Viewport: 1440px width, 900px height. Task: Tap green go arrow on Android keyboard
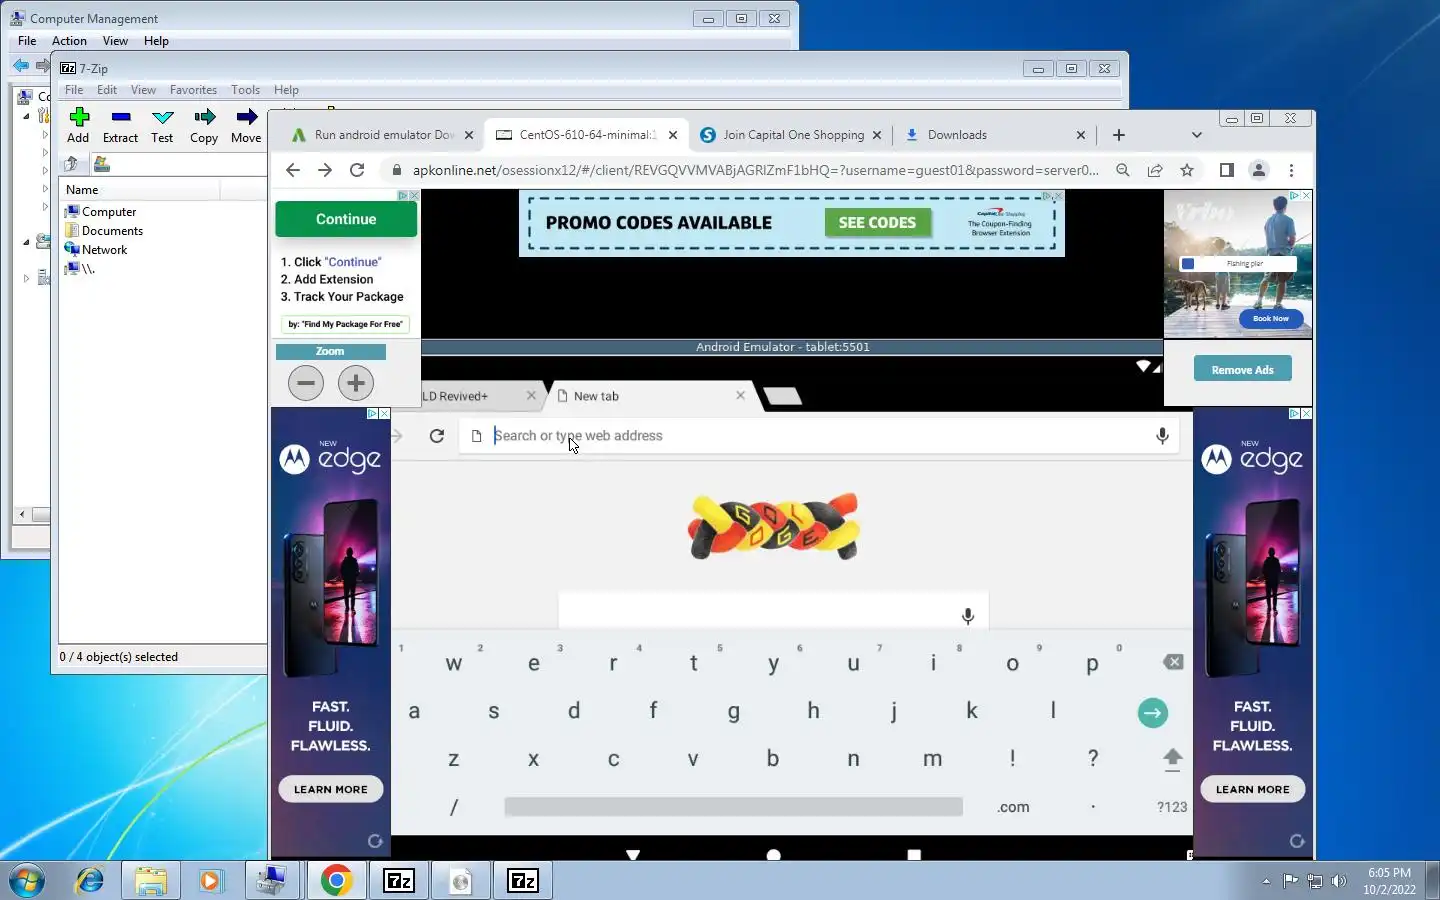1153,712
